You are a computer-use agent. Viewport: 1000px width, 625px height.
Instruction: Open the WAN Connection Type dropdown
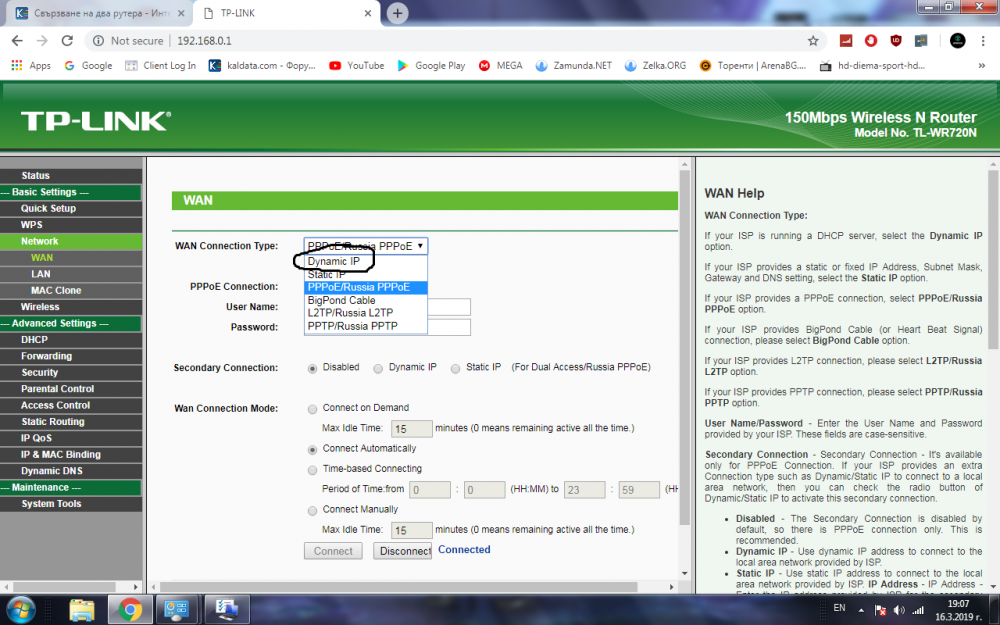click(x=365, y=246)
